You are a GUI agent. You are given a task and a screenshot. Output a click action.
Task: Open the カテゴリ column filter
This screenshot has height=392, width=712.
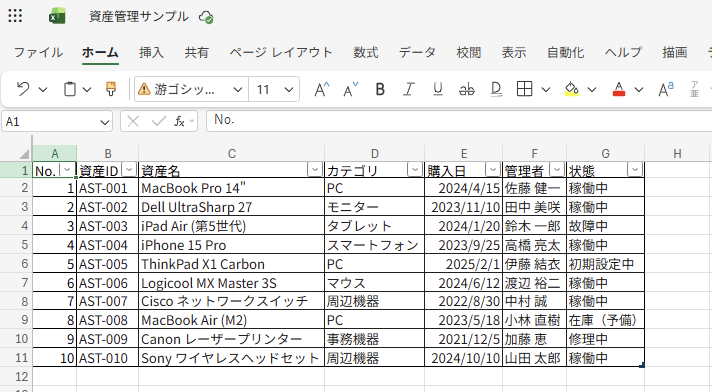pyautogui.click(x=415, y=170)
